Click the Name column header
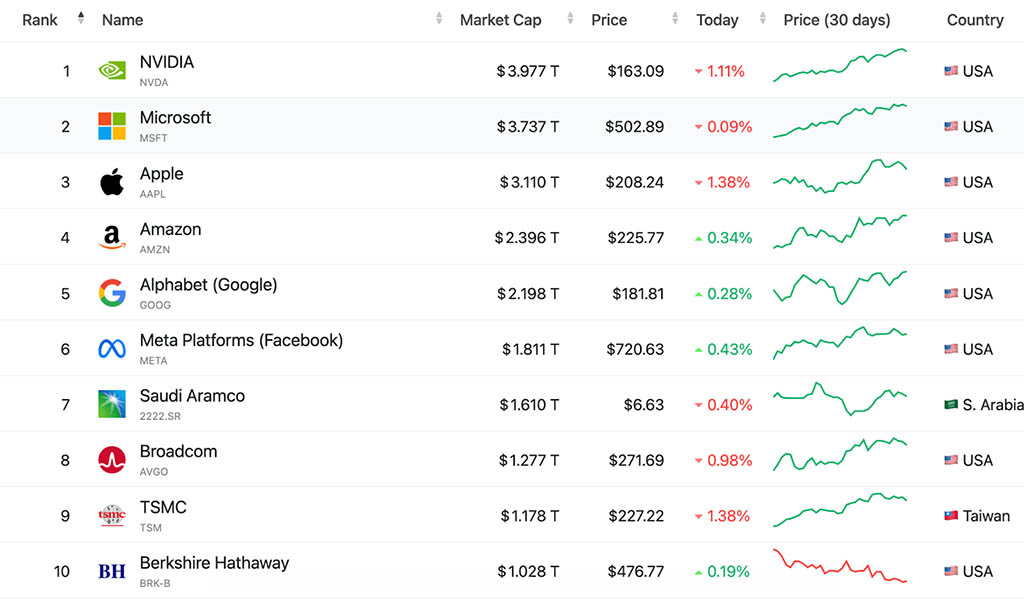 tap(122, 20)
